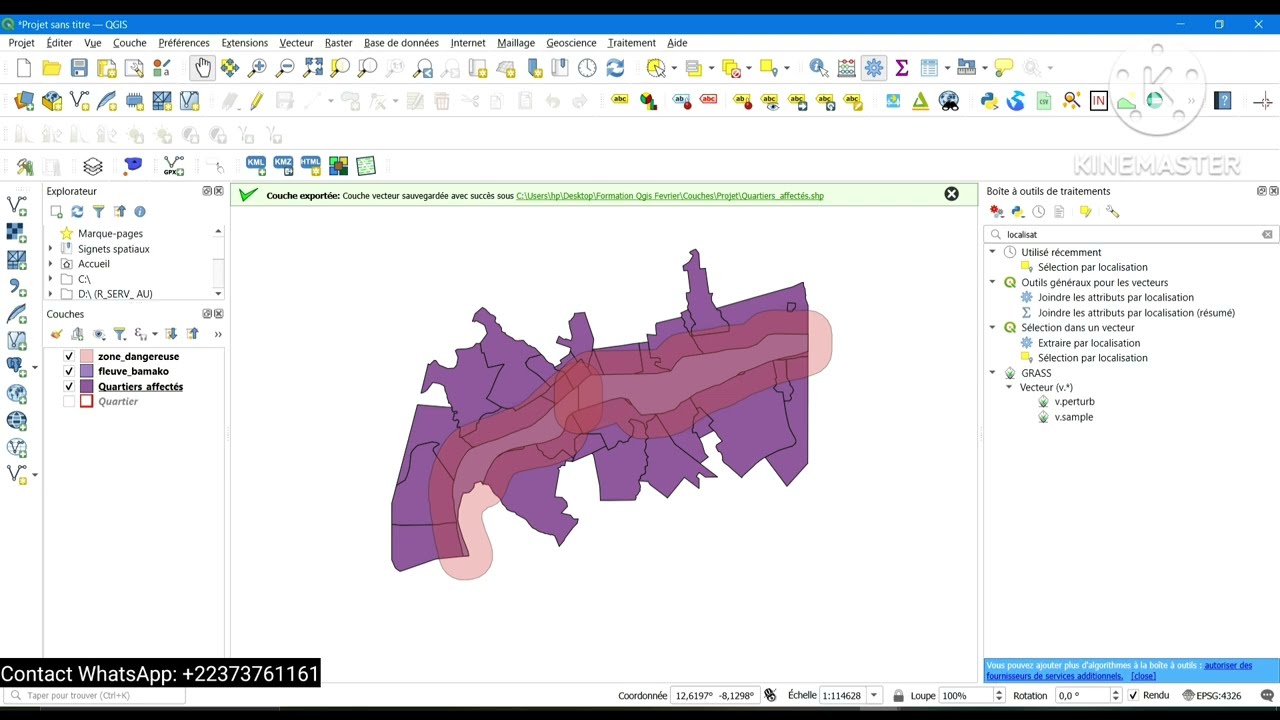Toggle the scale lock padlock icon

[898, 695]
